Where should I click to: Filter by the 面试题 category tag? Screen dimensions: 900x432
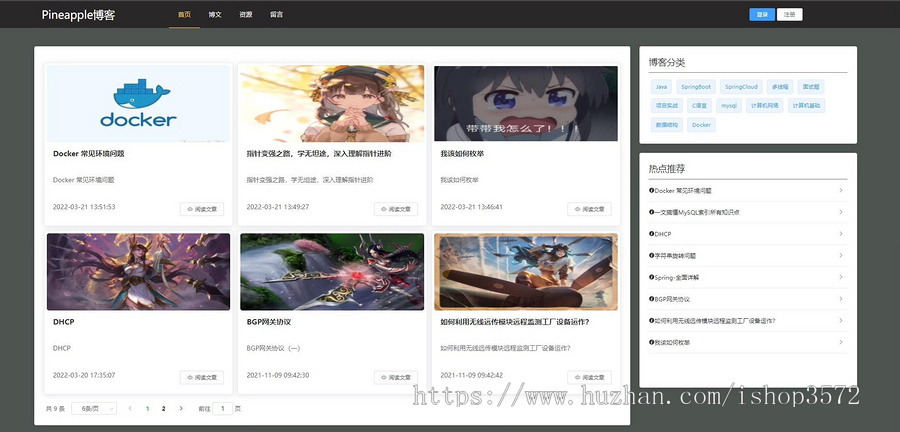click(811, 87)
